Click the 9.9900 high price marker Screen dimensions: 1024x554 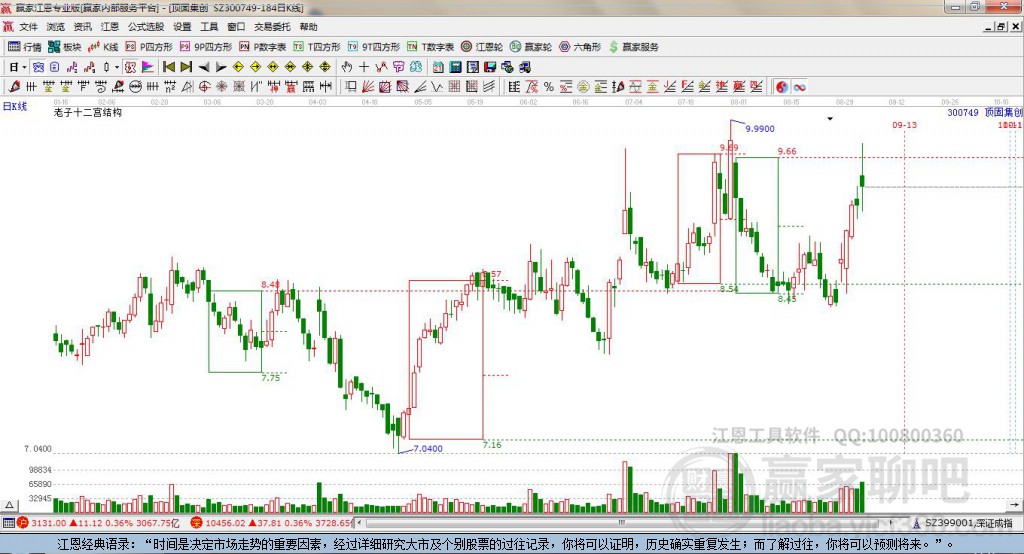pyautogui.click(x=759, y=129)
